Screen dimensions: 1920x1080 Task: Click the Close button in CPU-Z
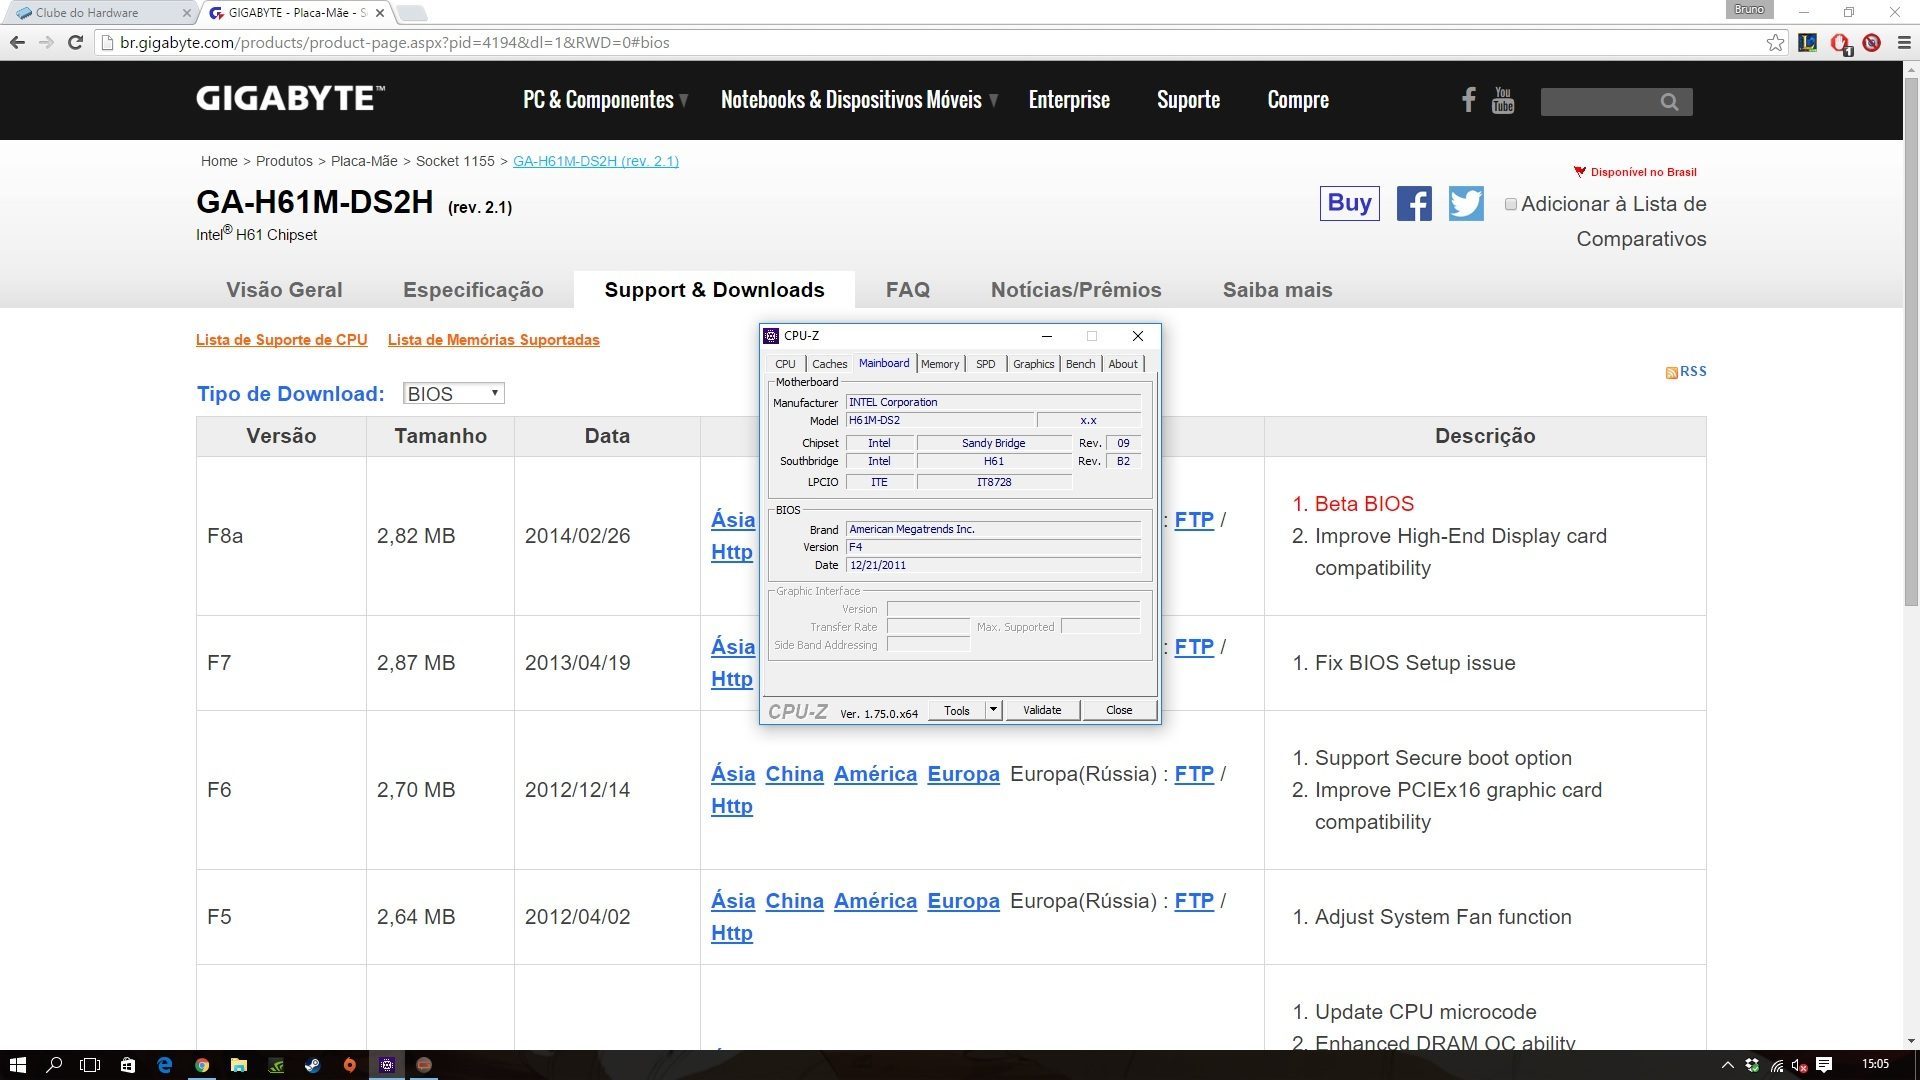click(1119, 710)
